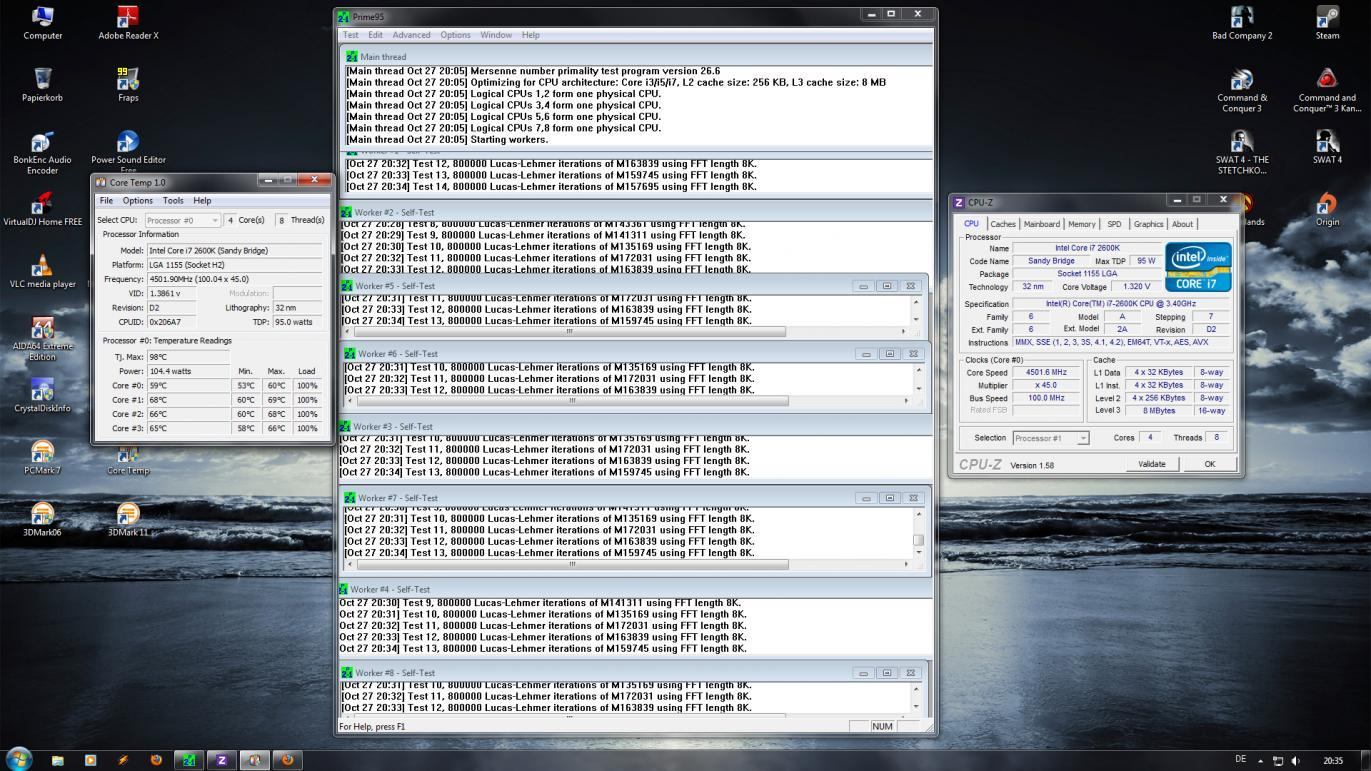The width and height of the screenshot is (1371, 771).
Task: Select the Worker #3 - Self-Test title bar
Action: click(636, 426)
